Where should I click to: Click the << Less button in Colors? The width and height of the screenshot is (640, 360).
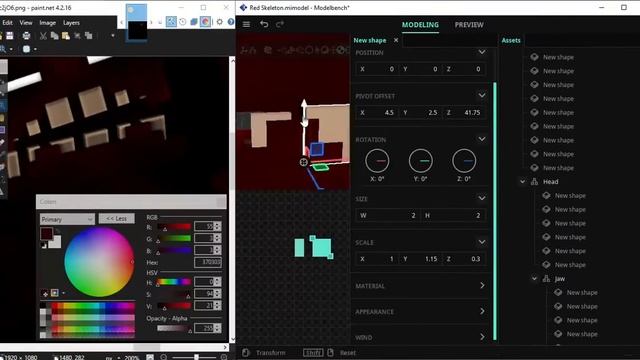click(x=116, y=219)
